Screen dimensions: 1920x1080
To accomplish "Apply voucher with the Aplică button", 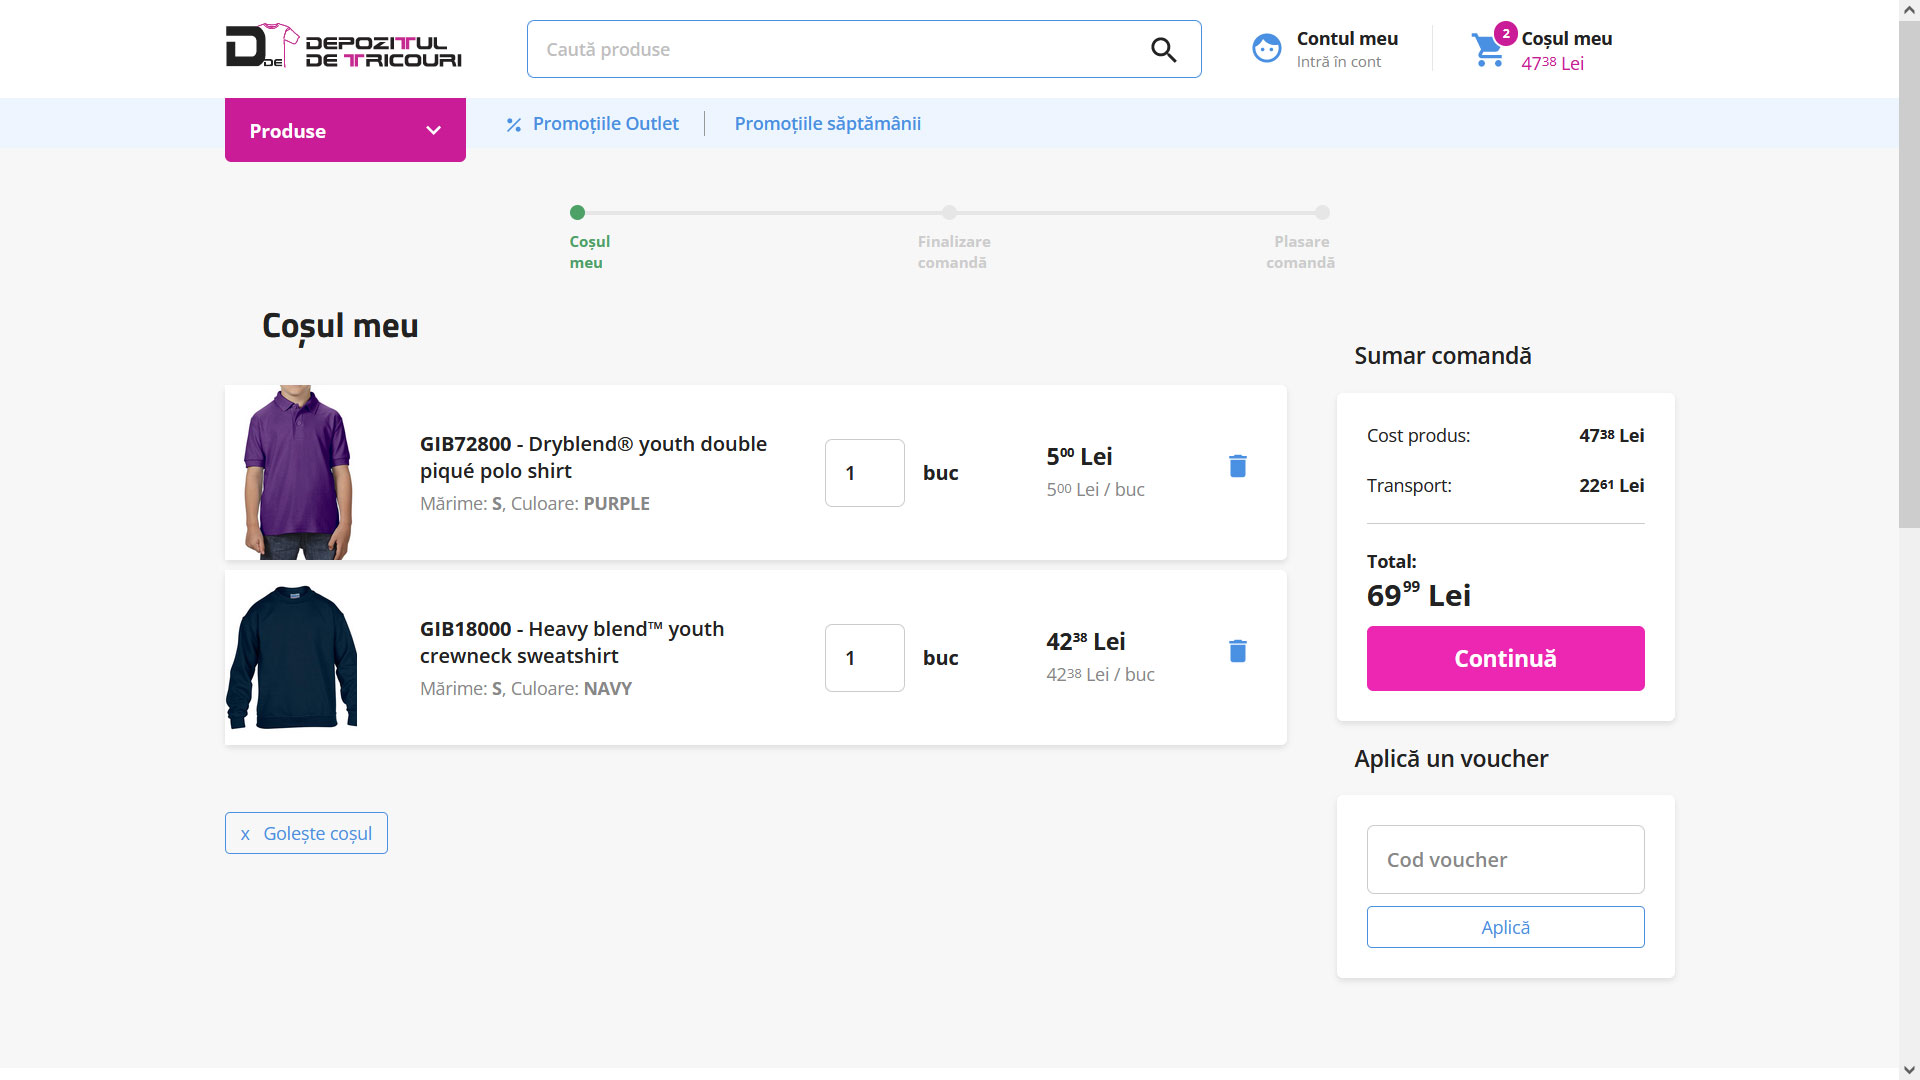I will tap(1504, 927).
